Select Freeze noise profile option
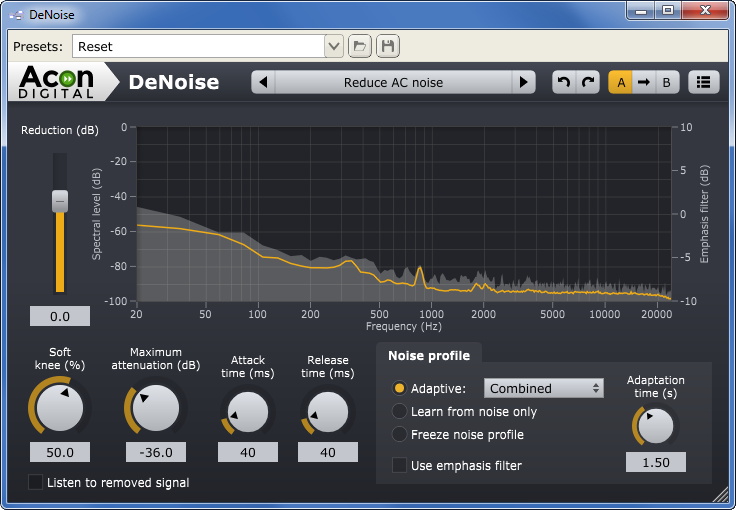Screen dimensions: 736x510 tap(400, 435)
